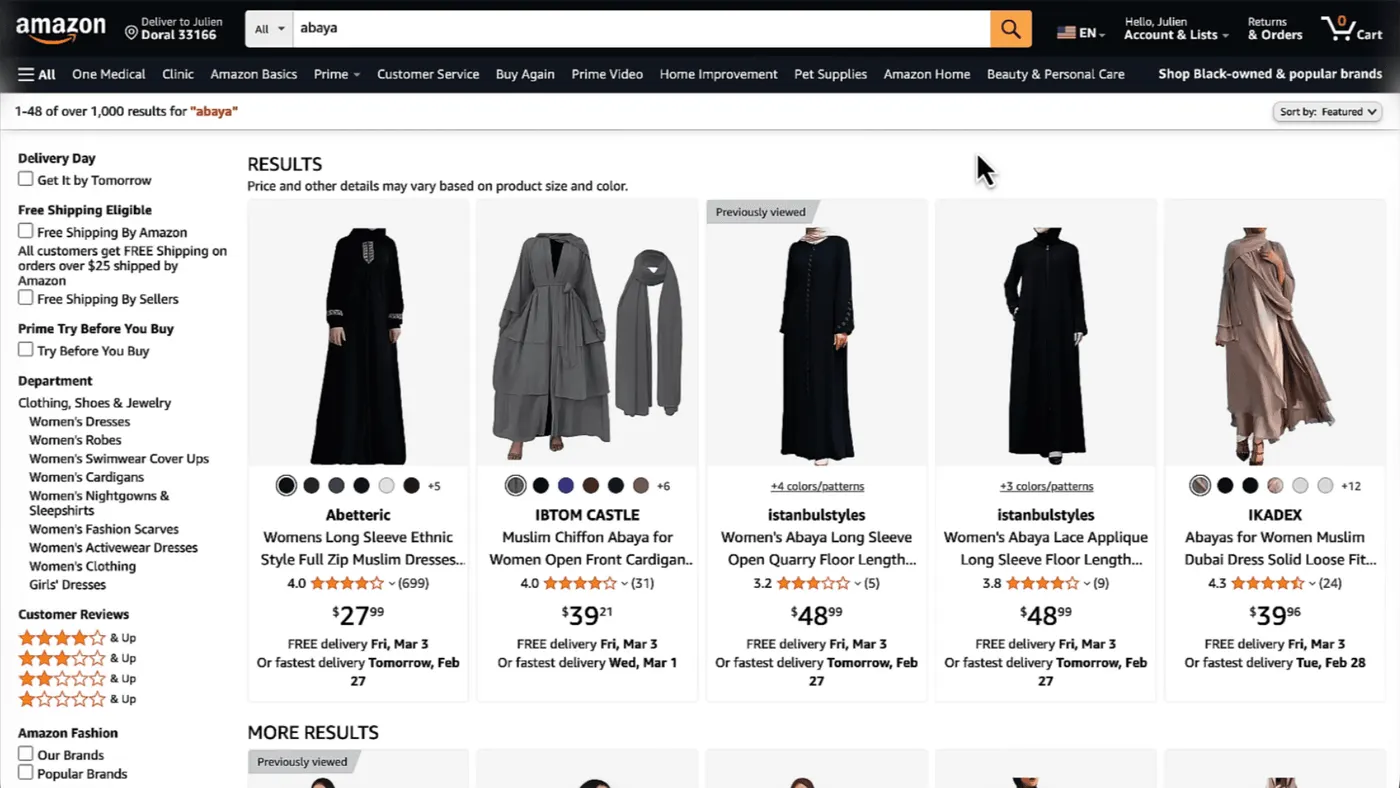Open Customer Service nav item
1400x788 pixels.
coord(428,74)
